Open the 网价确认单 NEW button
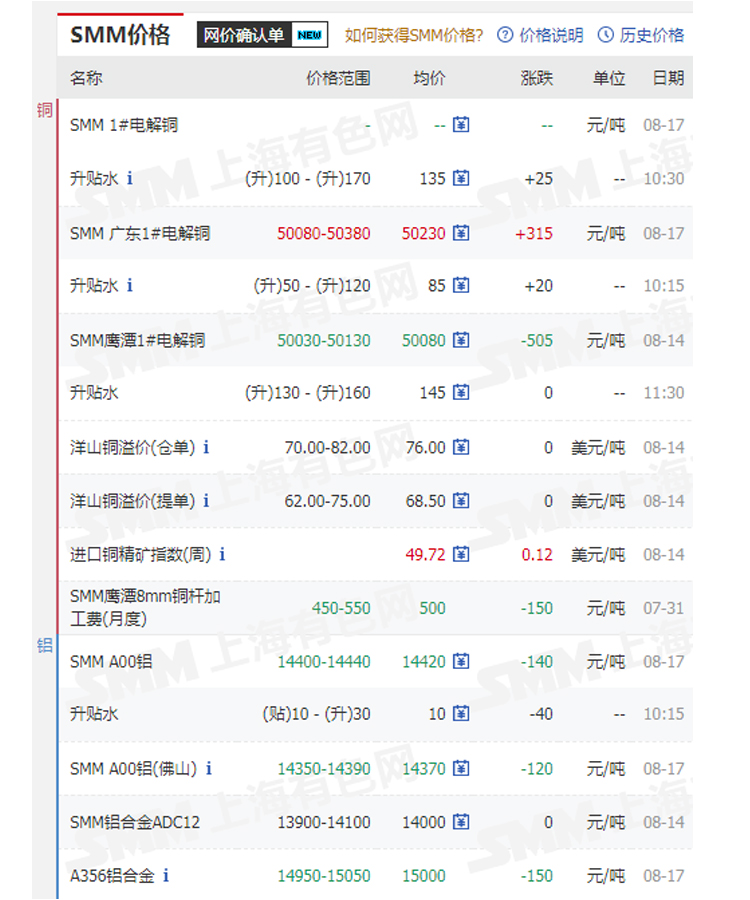Screen dimensions: 750x900 (262, 35)
